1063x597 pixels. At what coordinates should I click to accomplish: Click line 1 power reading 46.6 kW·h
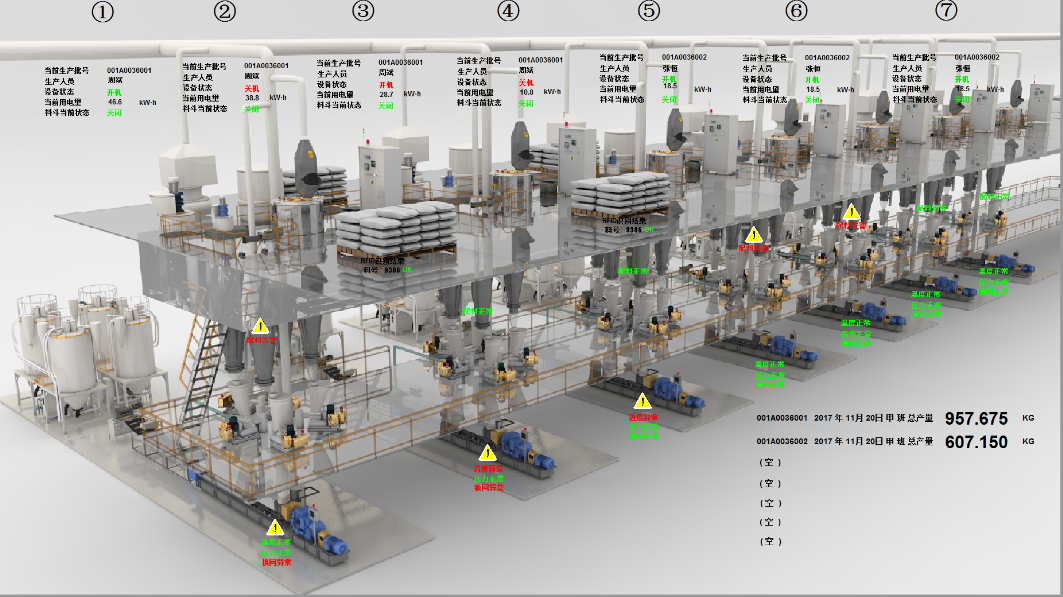(x=114, y=102)
